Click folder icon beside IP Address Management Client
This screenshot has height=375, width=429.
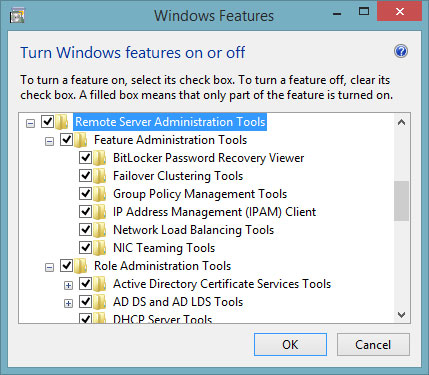(x=99, y=212)
